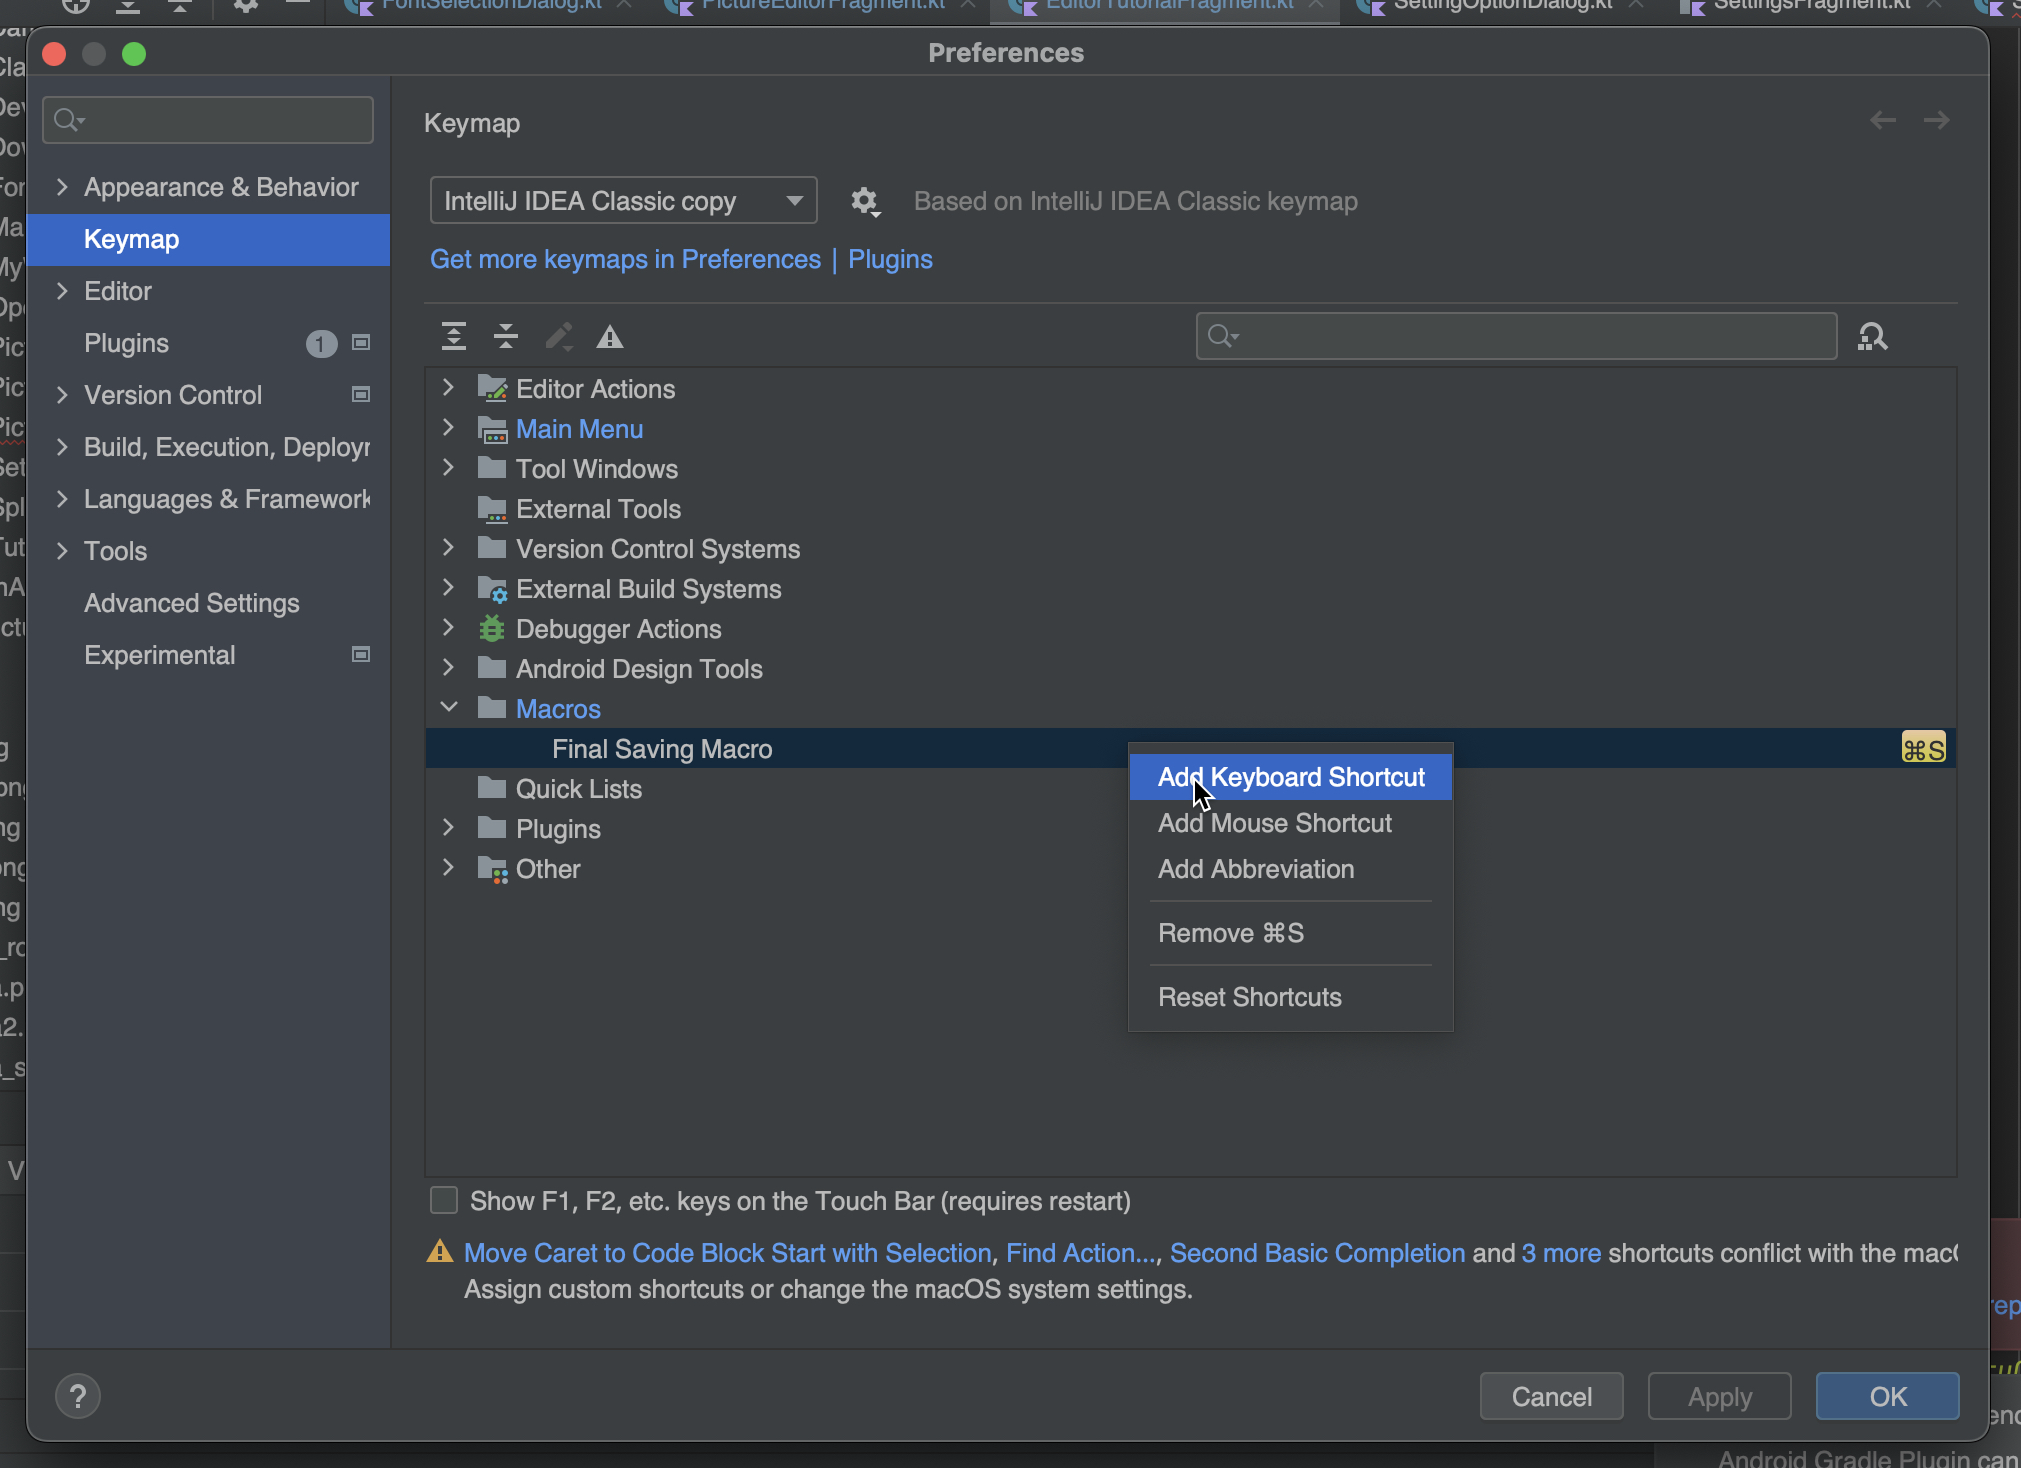Select Remove ⌘S from context menu
This screenshot has height=1468, width=2021.
[1230, 933]
